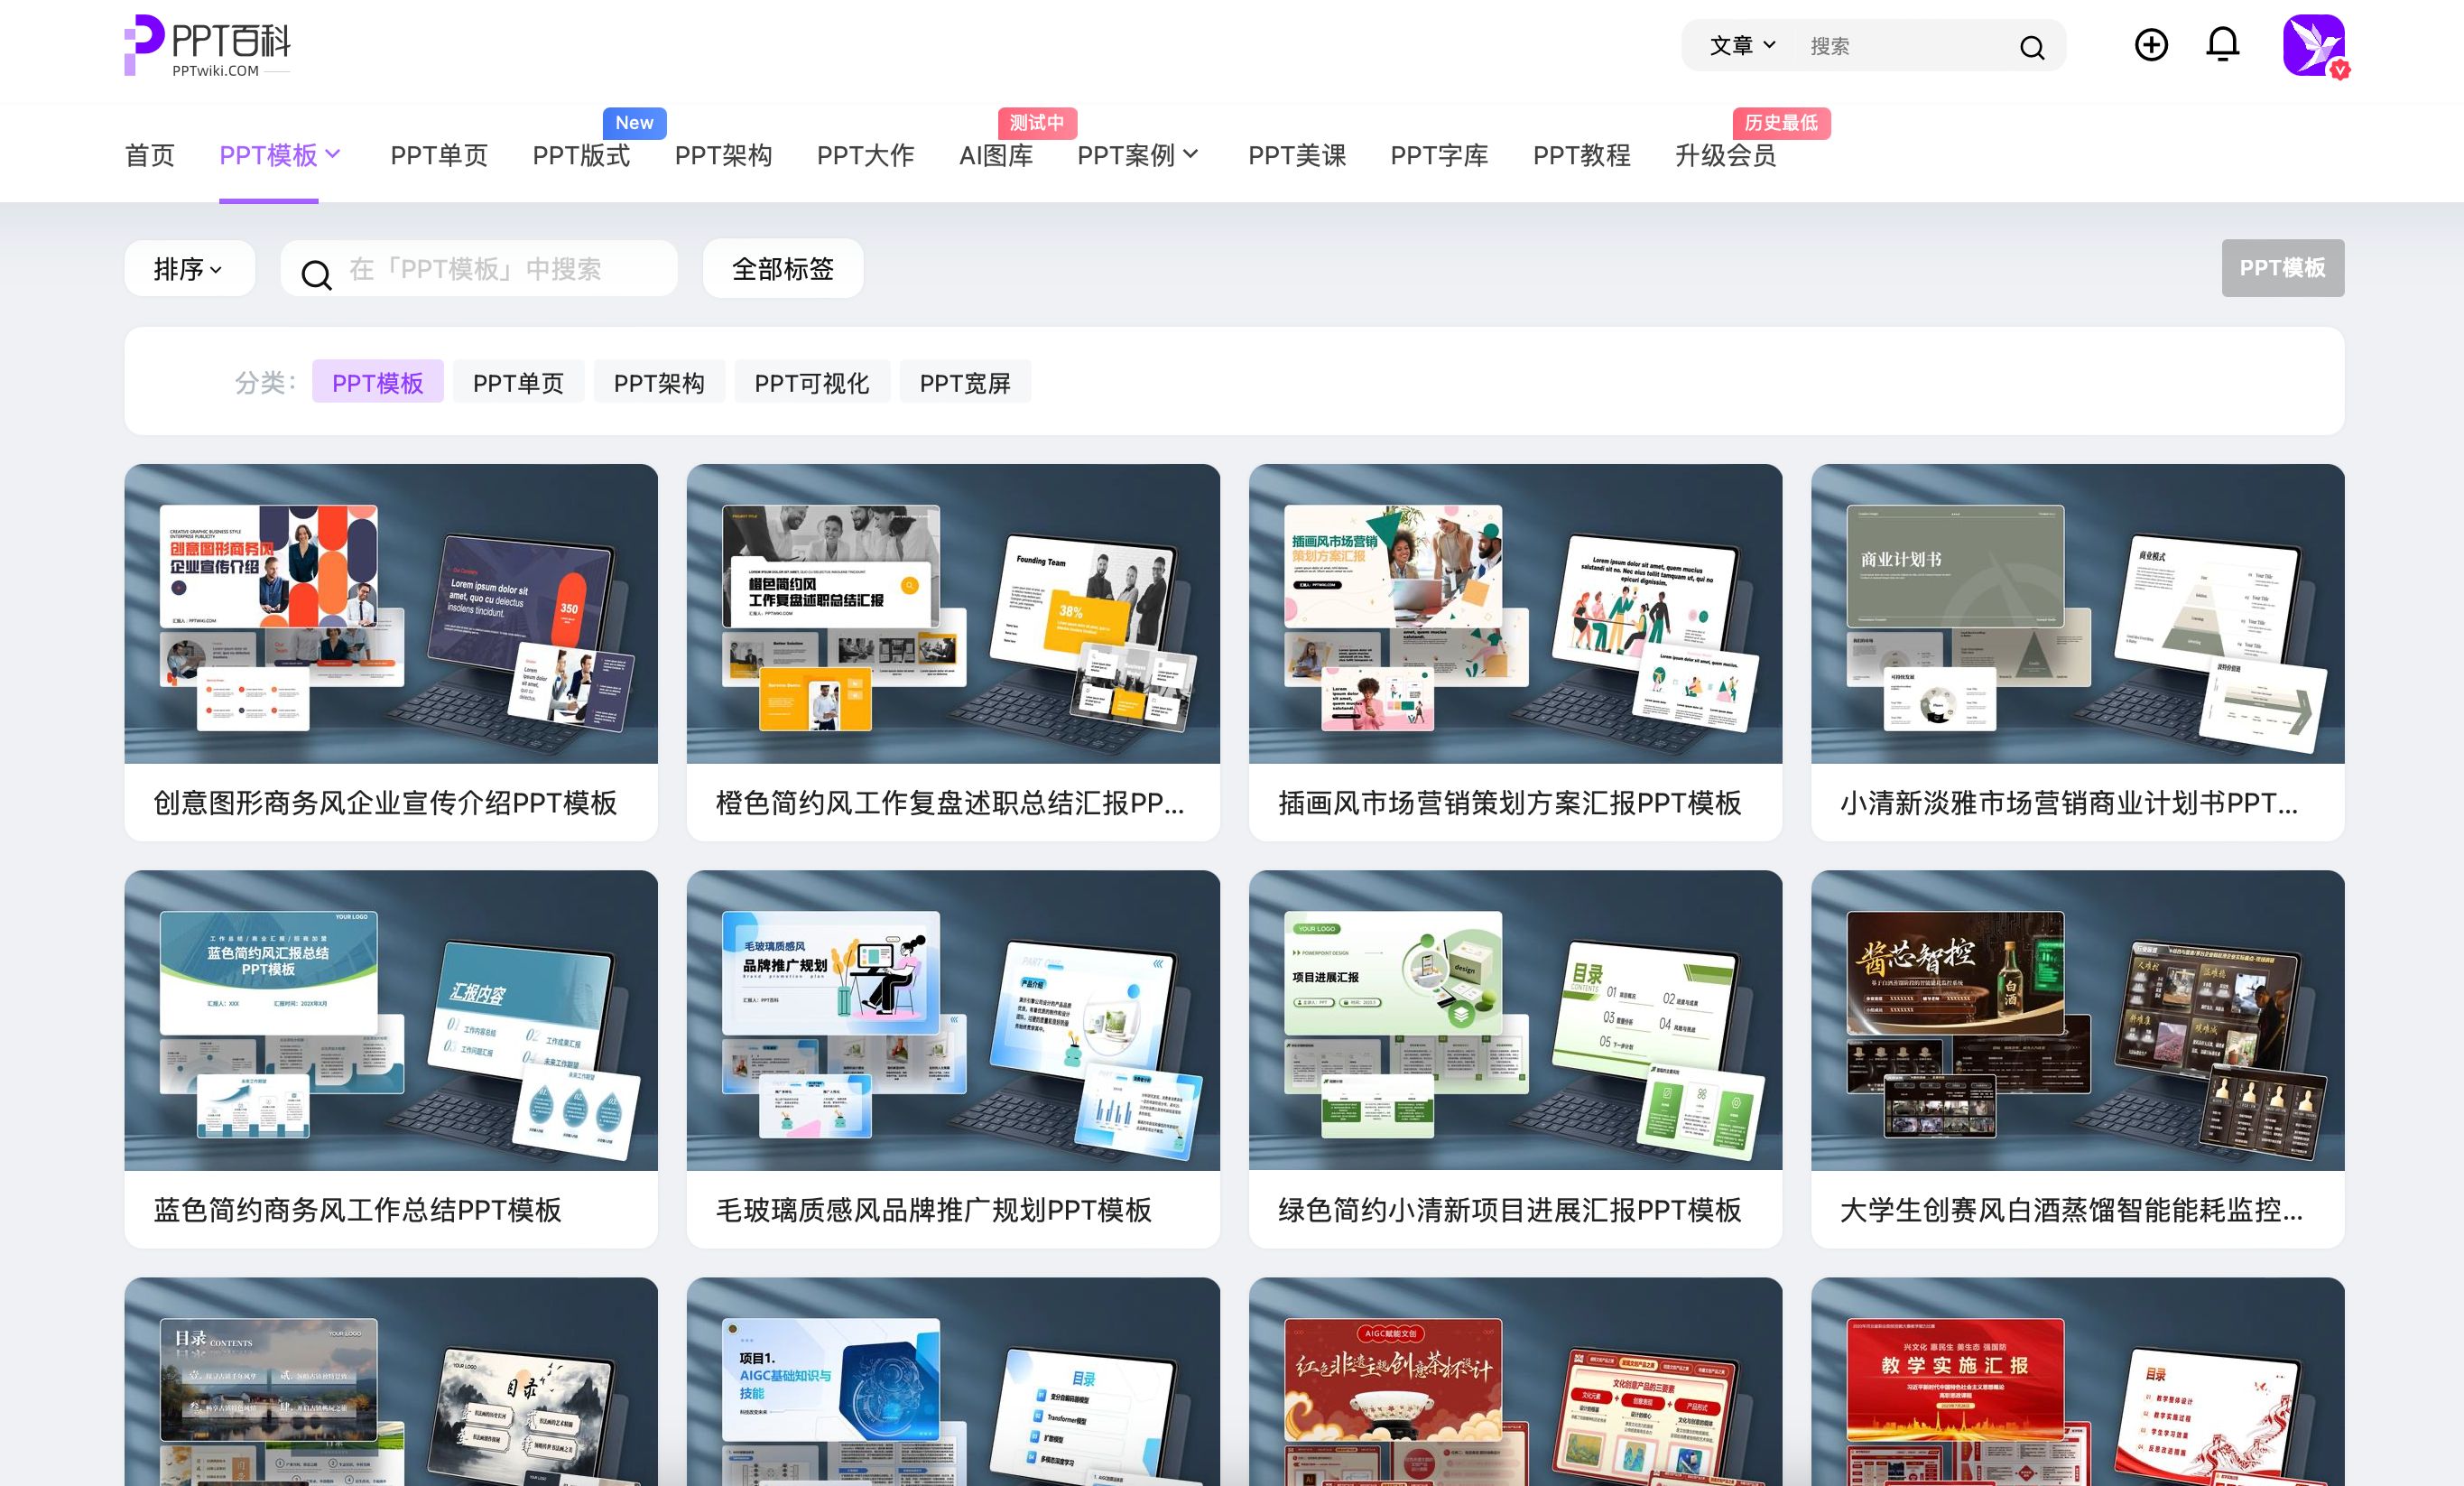Click search icon in PPT模板 search box

[316, 274]
